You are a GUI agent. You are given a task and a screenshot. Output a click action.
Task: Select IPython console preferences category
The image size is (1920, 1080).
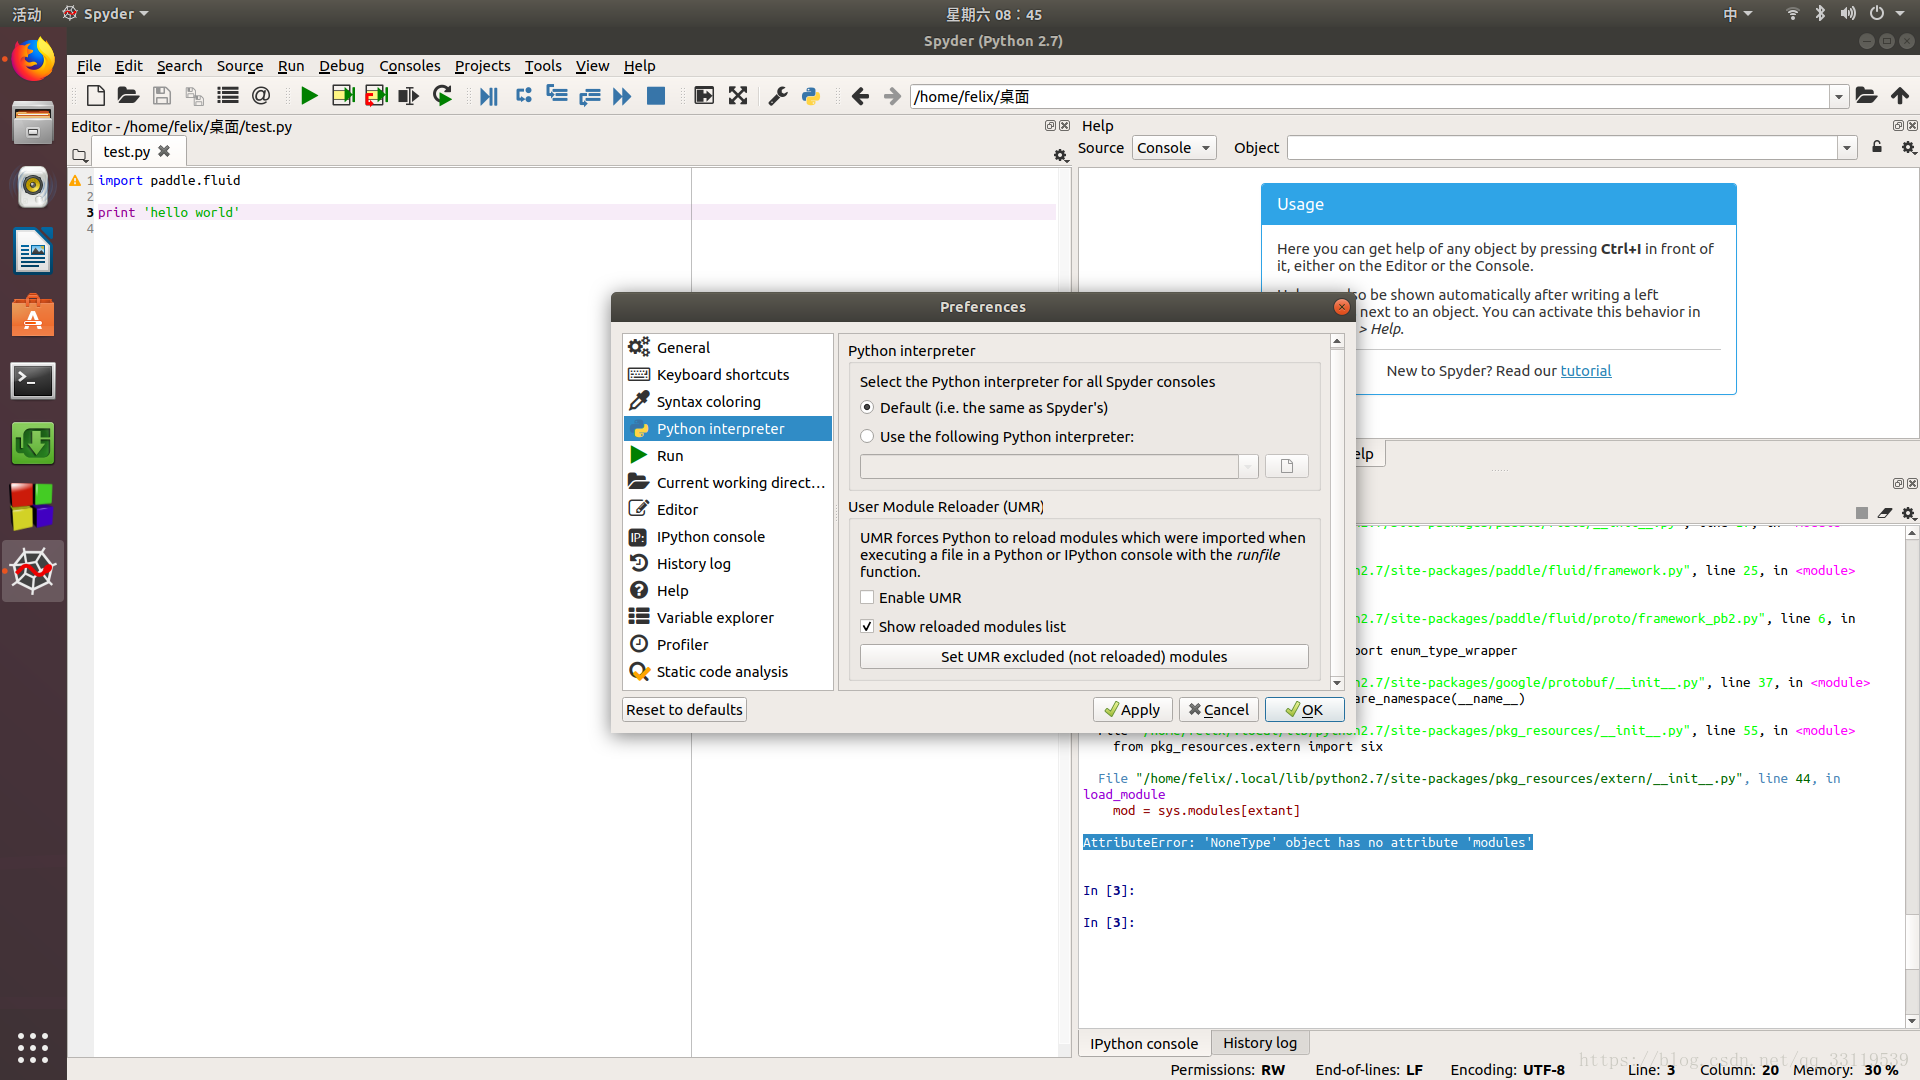coord(727,537)
